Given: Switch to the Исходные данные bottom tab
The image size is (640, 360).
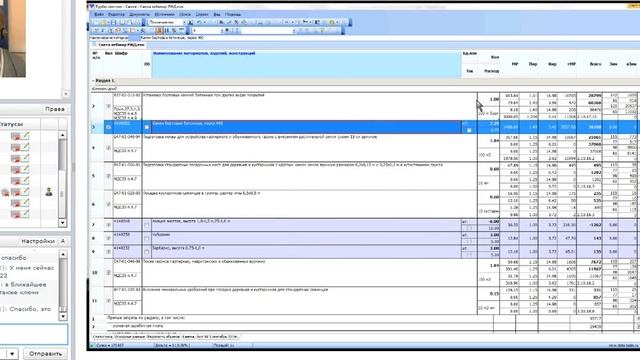Looking at the screenshot, I should click(x=129, y=337).
